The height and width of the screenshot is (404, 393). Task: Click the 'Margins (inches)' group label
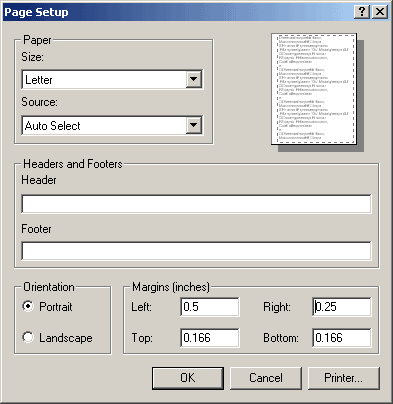171,287
